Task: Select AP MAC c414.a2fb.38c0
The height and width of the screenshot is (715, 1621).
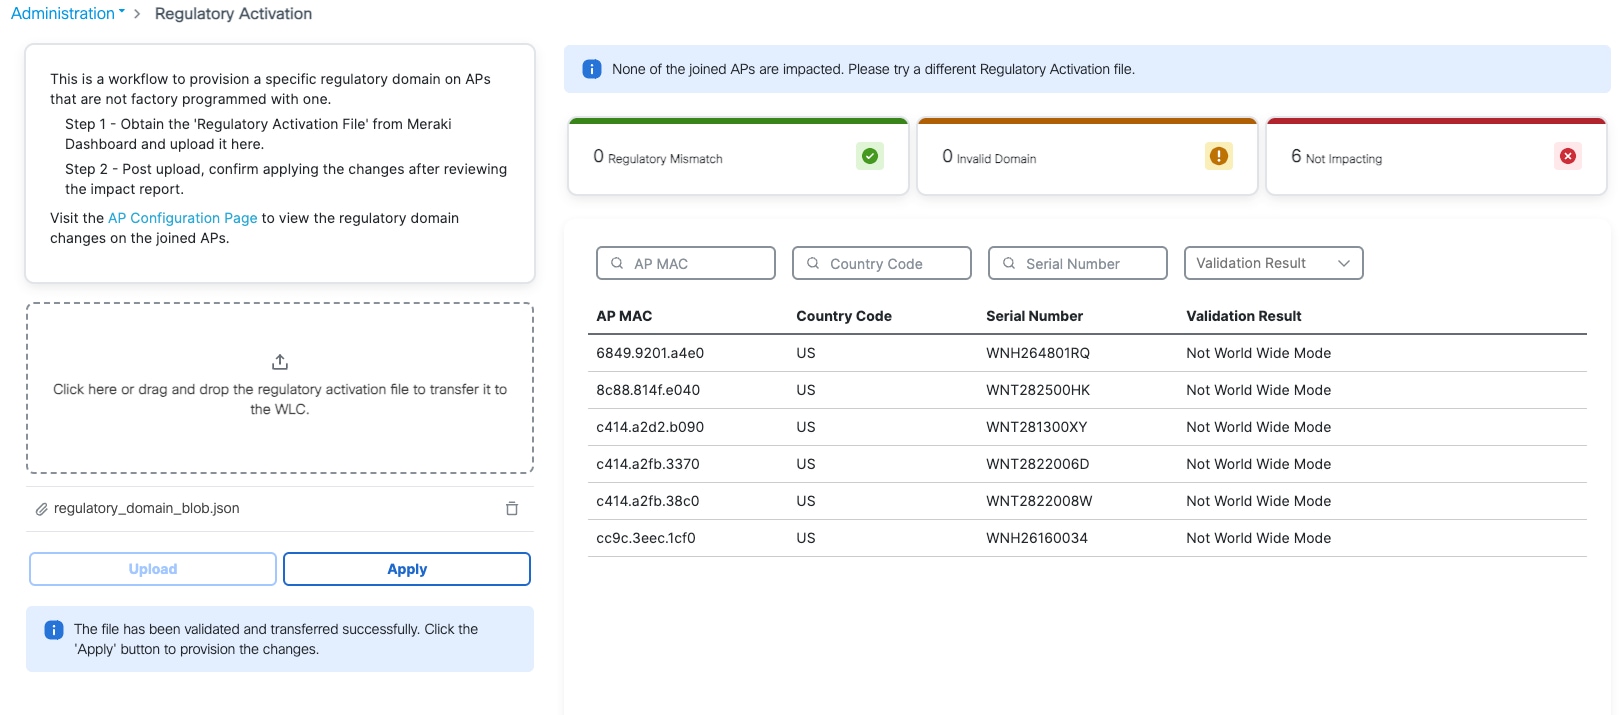Action: (648, 501)
